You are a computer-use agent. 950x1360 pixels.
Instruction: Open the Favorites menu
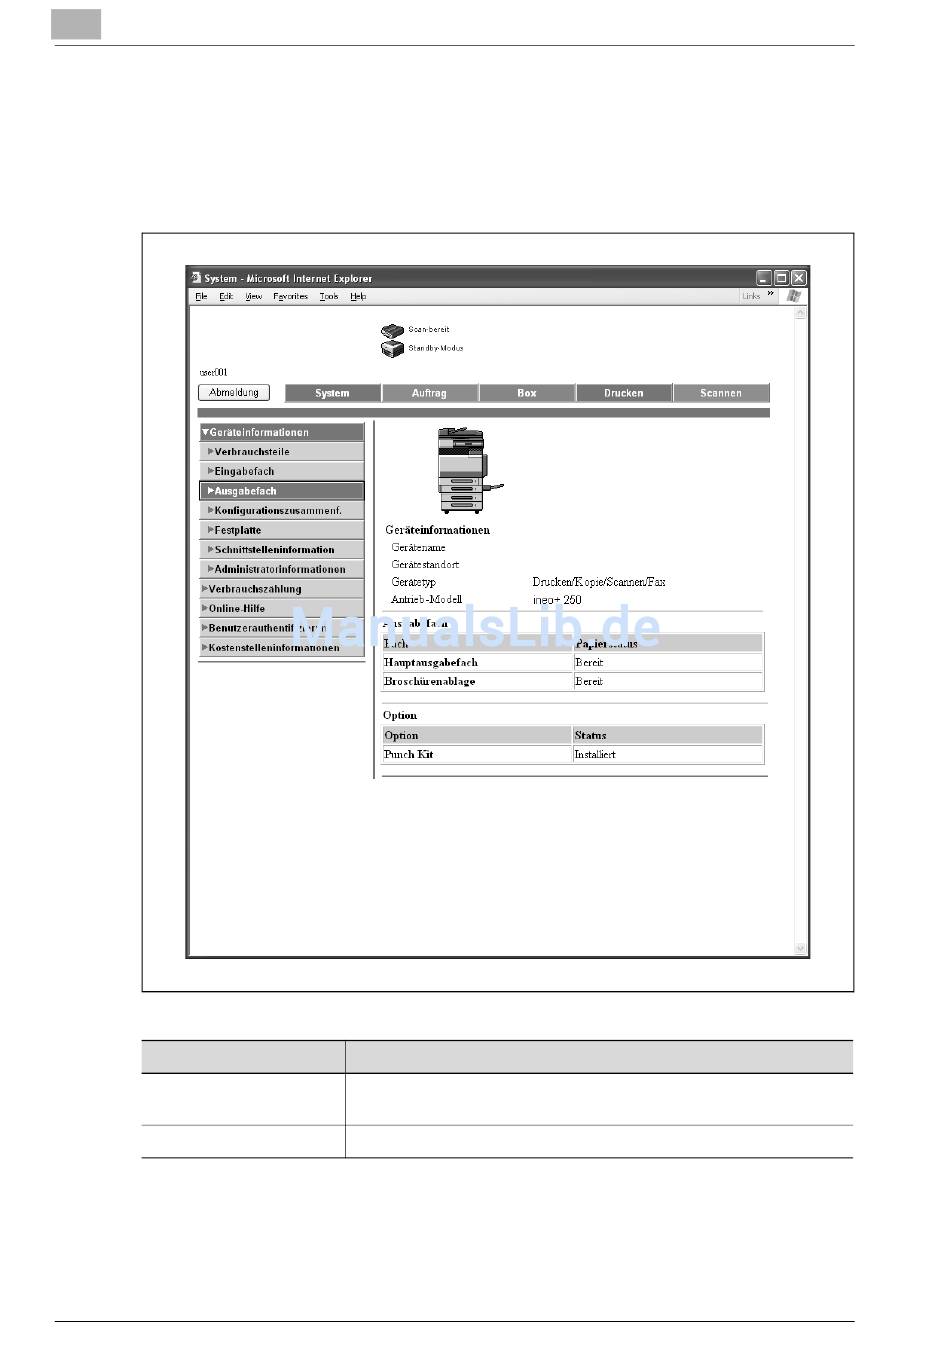(x=291, y=296)
